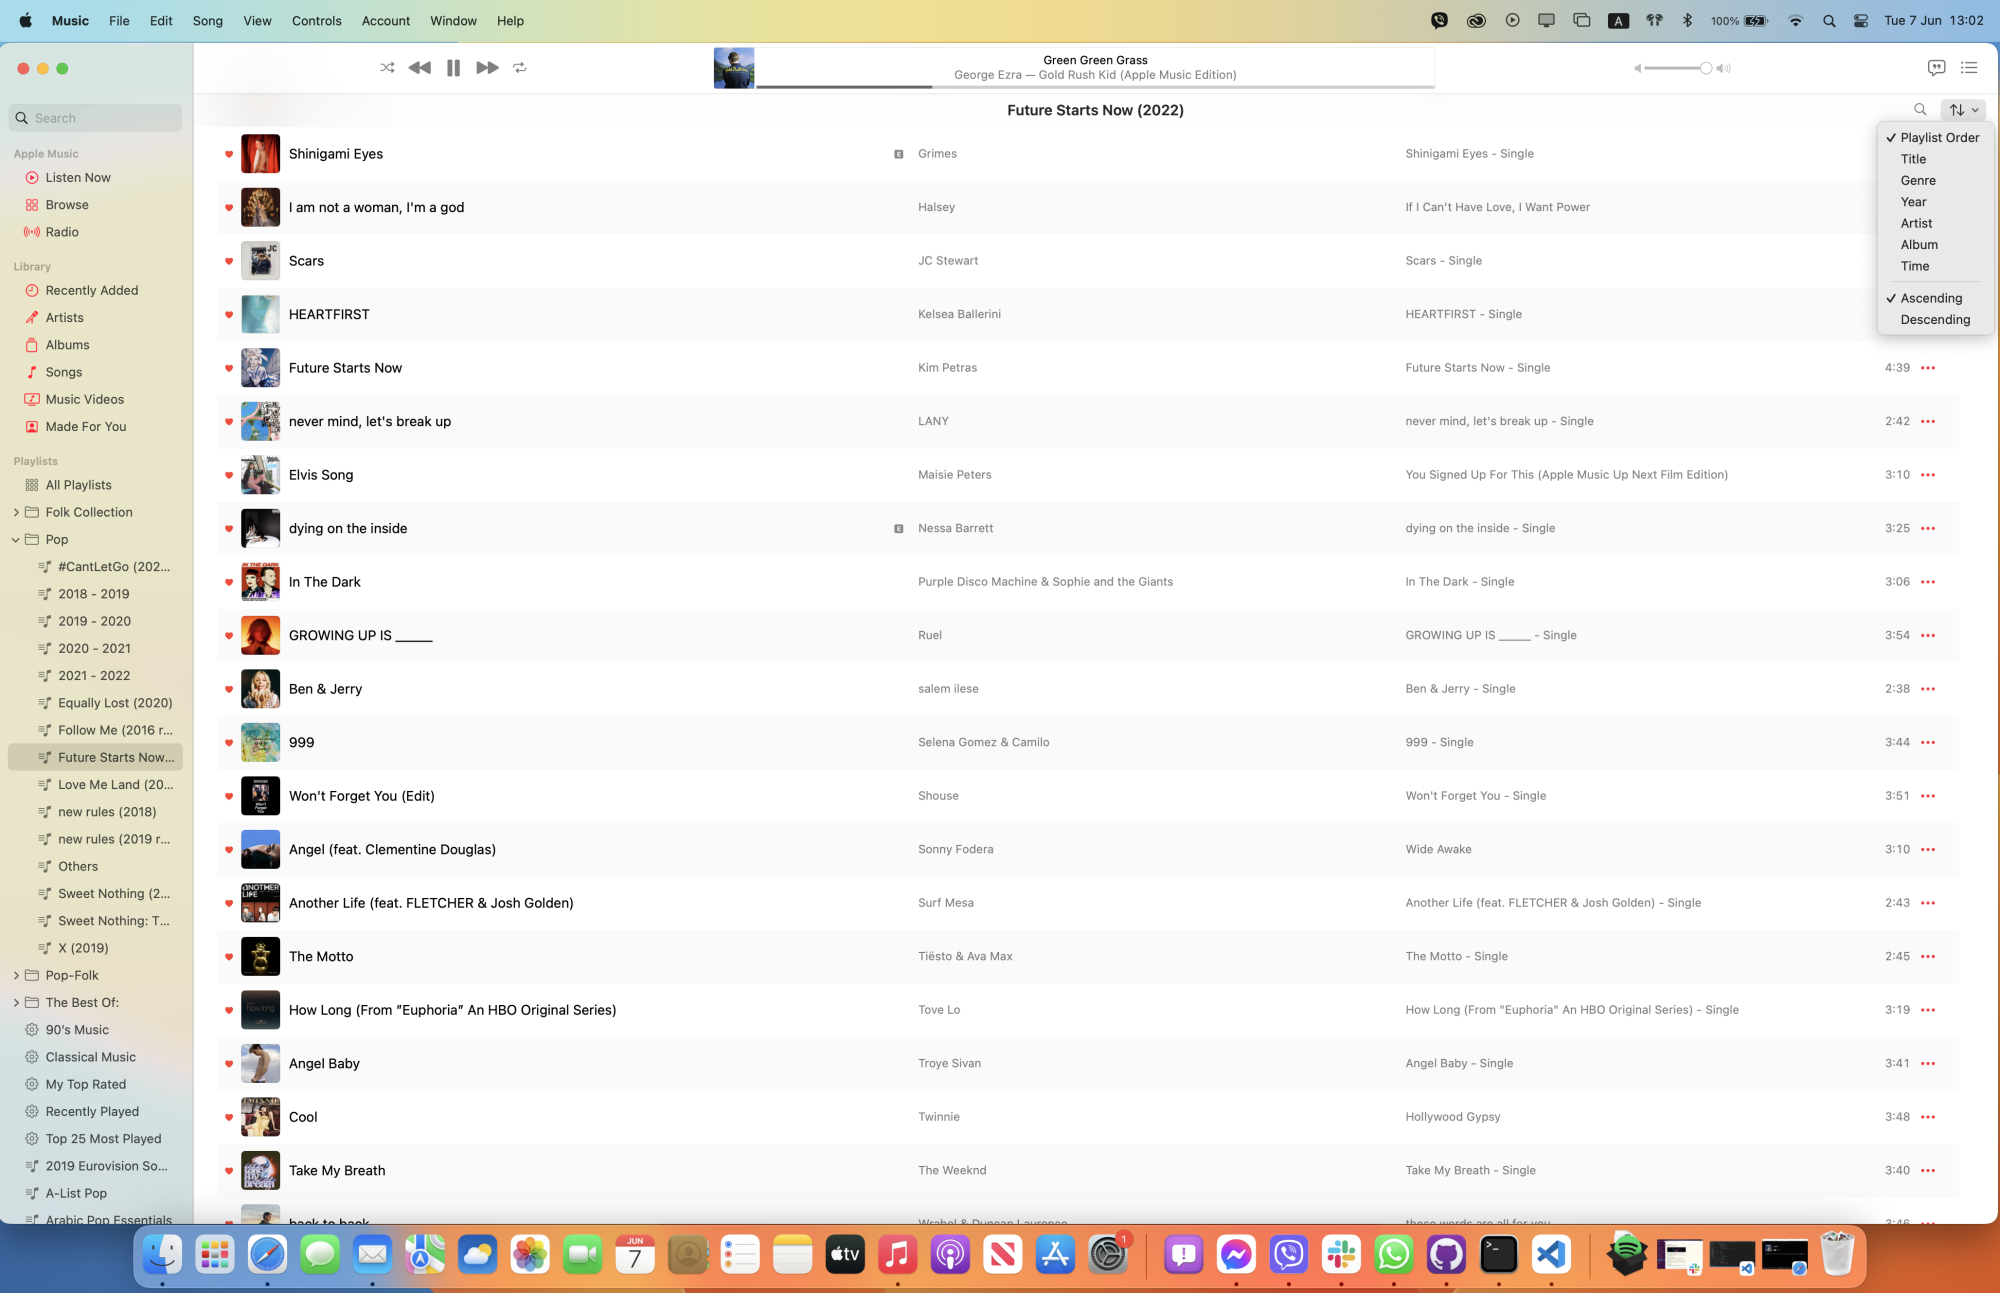Open more options for Elvis Song
This screenshot has height=1293, width=2000.
(x=1928, y=475)
